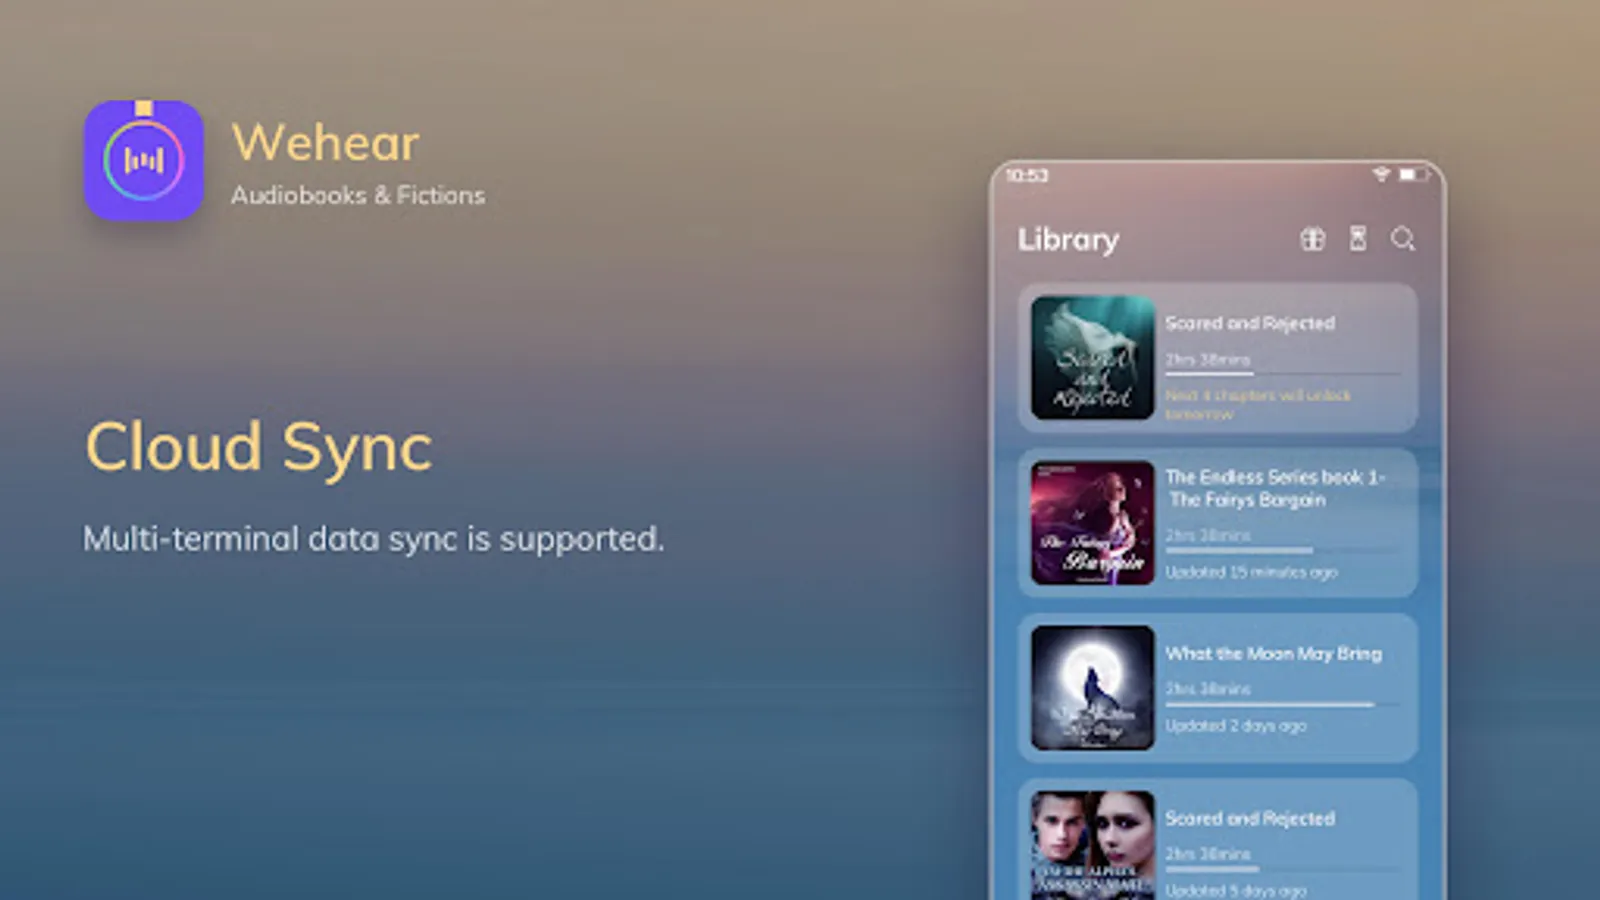Click "Updated 5 days ago" status text
Image resolution: width=1600 pixels, height=900 pixels.
pyautogui.click(x=1236, y=890)
